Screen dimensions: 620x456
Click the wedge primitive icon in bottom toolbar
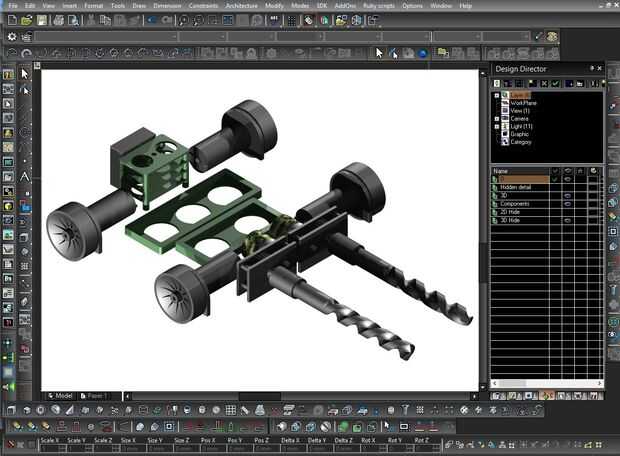click(x=70, y=410)
